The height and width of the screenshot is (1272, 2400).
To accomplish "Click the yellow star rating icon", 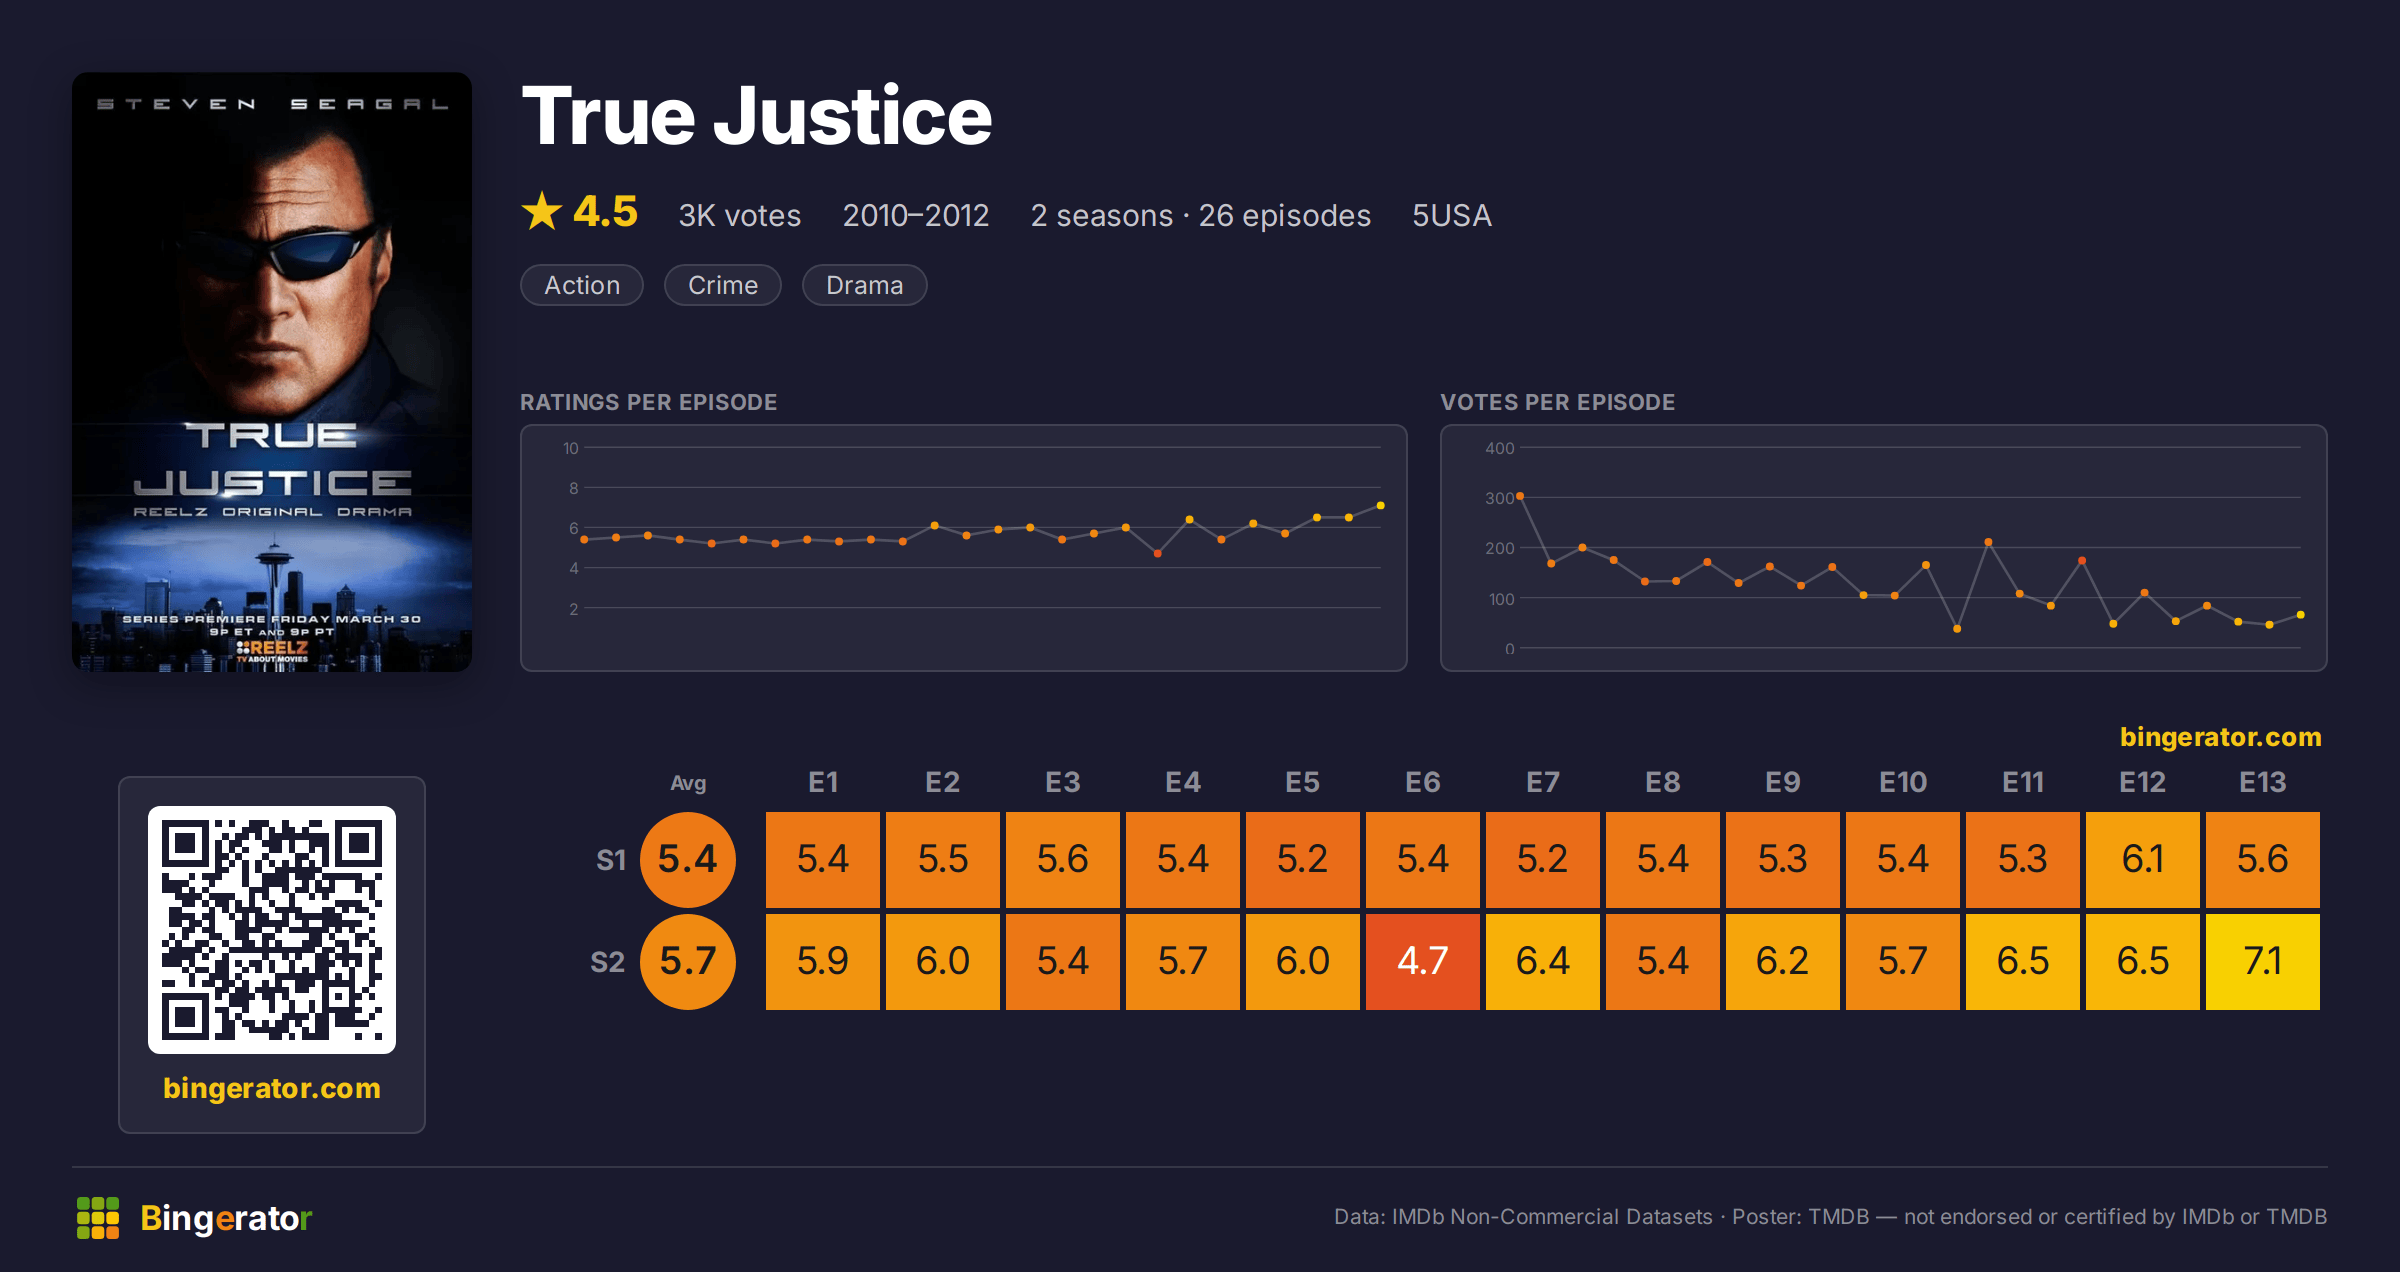I will pyautogui.click(x=542, y=211).
